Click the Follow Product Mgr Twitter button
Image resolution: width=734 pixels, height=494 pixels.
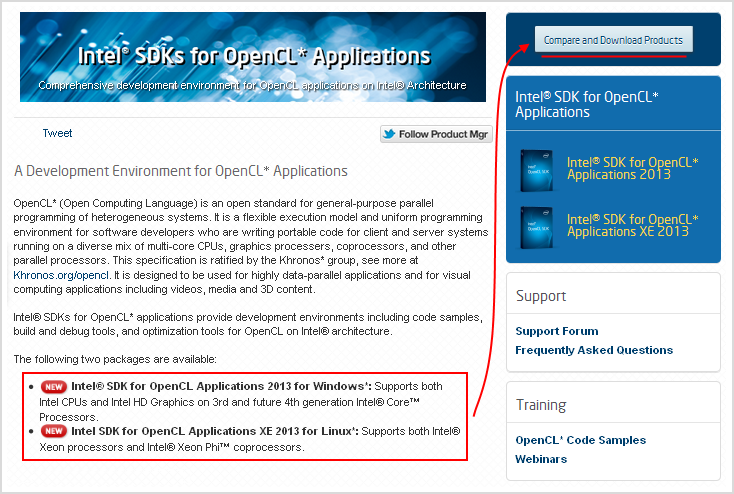coord(436,134)
